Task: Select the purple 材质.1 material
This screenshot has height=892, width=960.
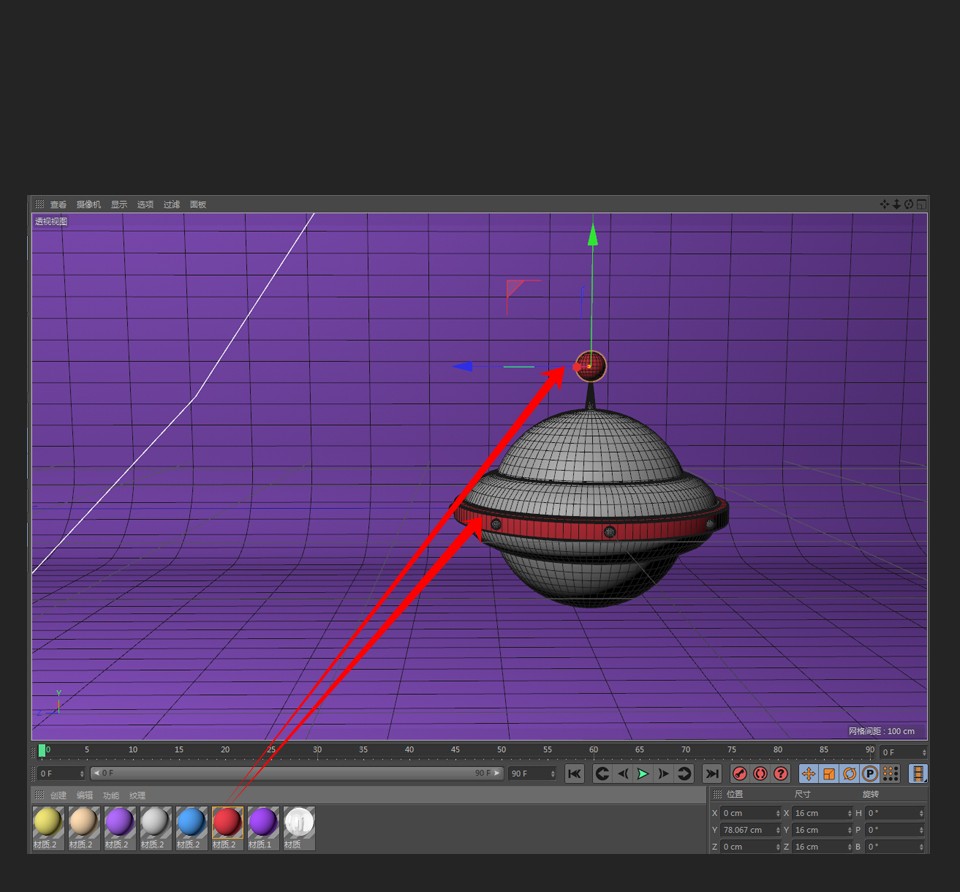Action: point(263,822)
